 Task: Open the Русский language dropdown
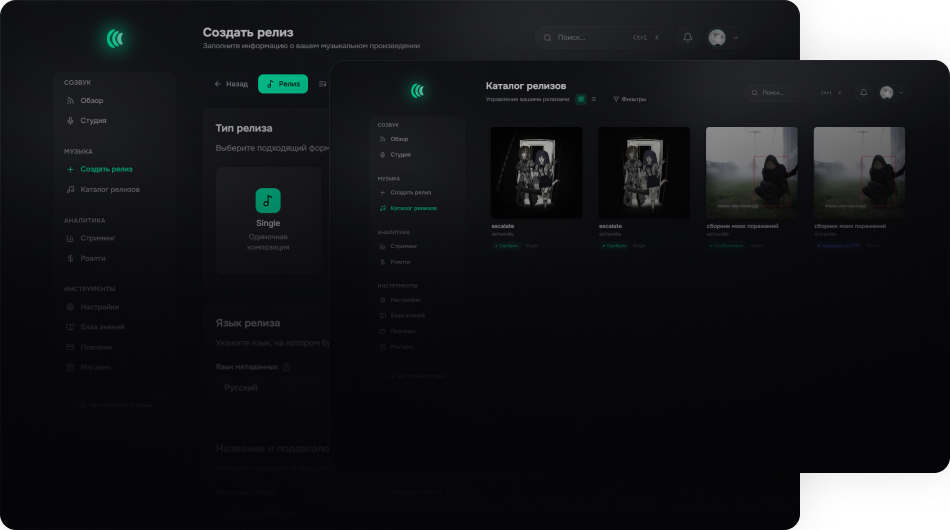pyautogui.click(x=273, y=388)
